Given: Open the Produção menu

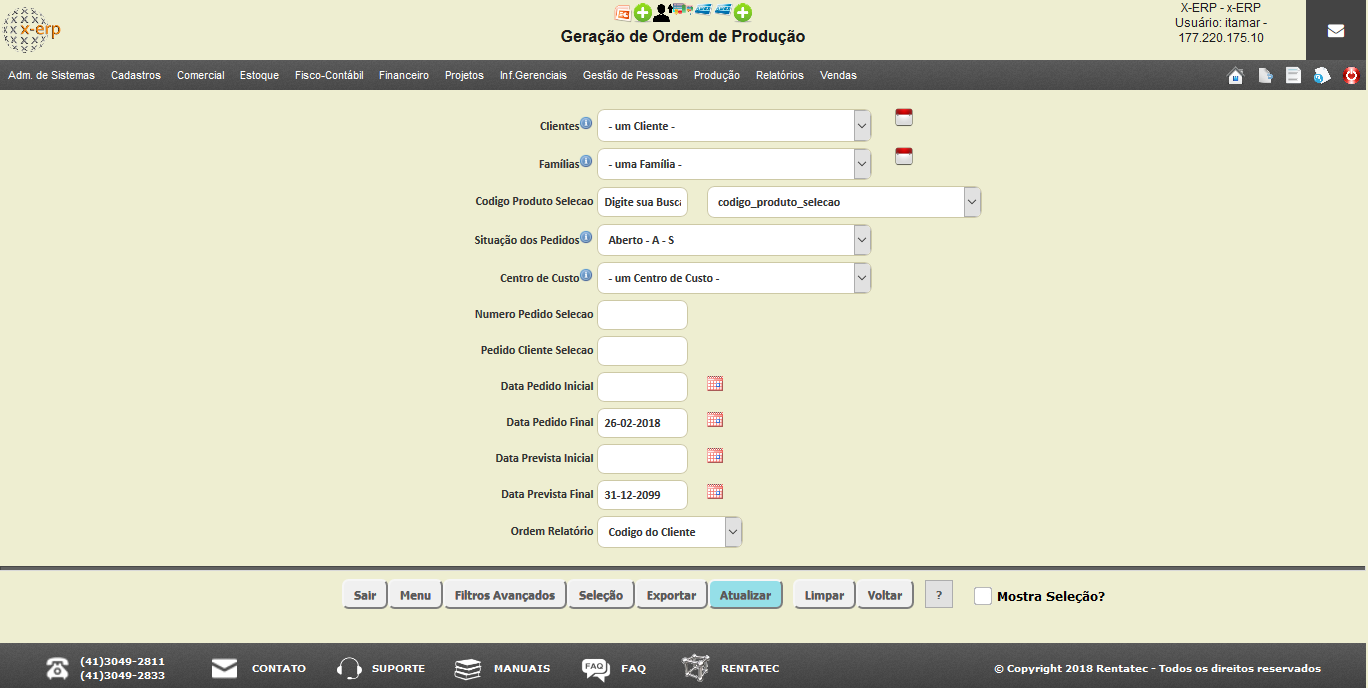Looking at the screenshot, I should pos(717,75).
